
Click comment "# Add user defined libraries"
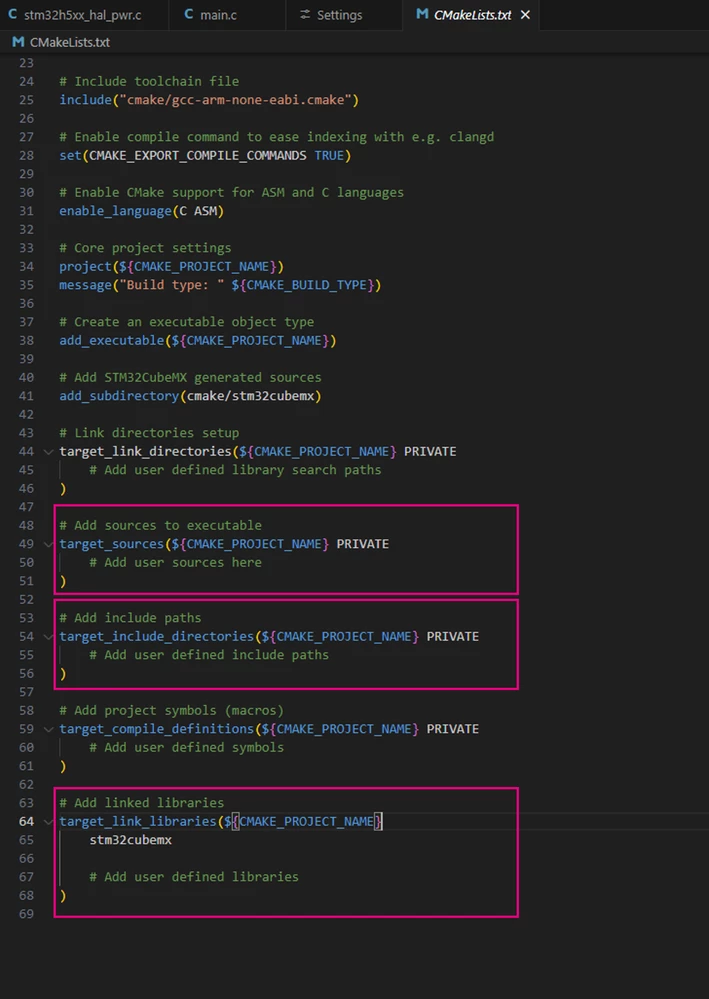pos(194,877)
